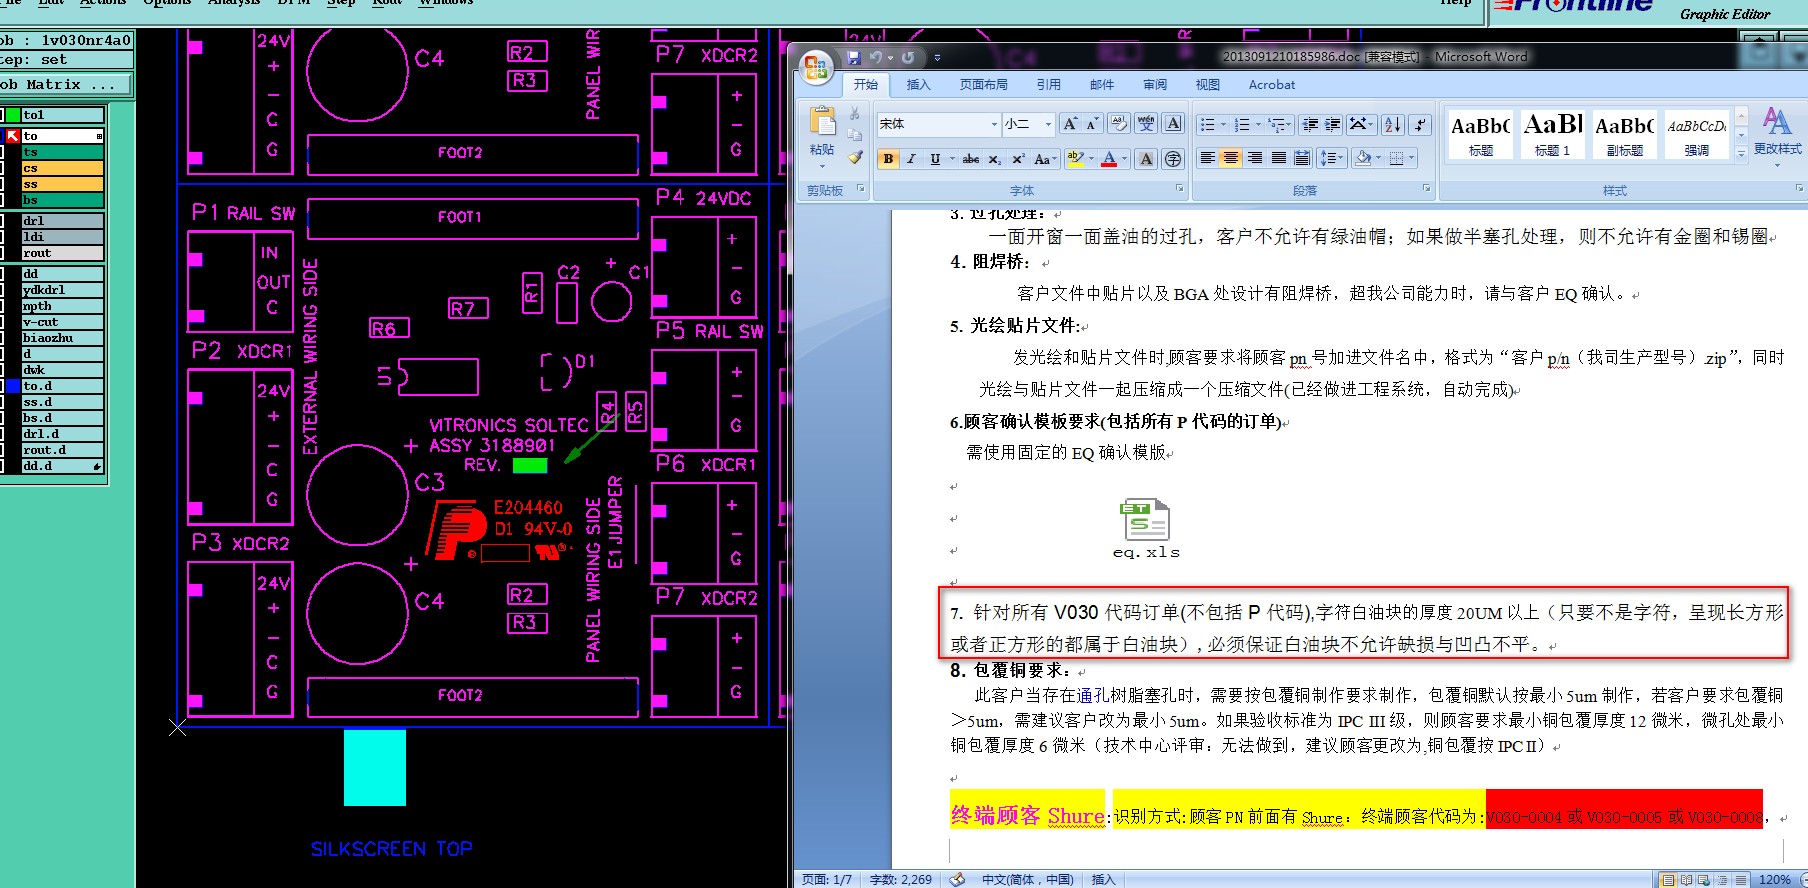Decrease paragraph indent
Image resolution: width=1808 pixels, height=888 pixels.
click(x=1310, y=124)
